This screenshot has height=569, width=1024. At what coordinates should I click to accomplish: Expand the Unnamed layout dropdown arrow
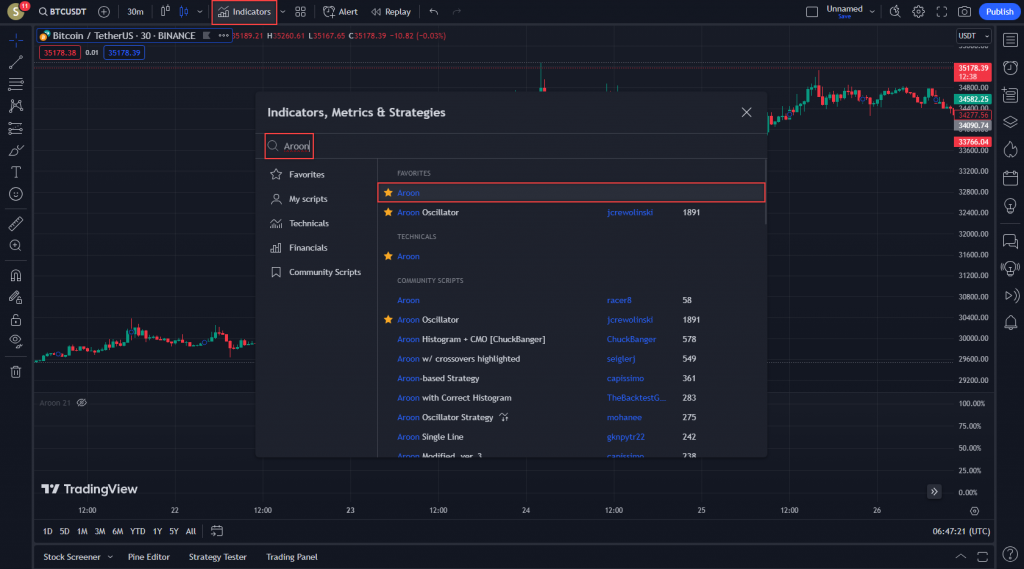coord(872,12)
